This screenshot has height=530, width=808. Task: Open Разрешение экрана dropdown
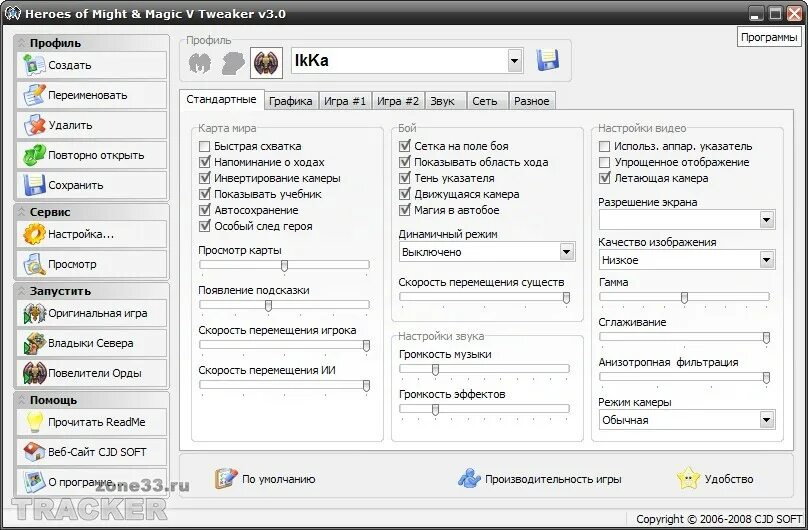pos(766,220)
